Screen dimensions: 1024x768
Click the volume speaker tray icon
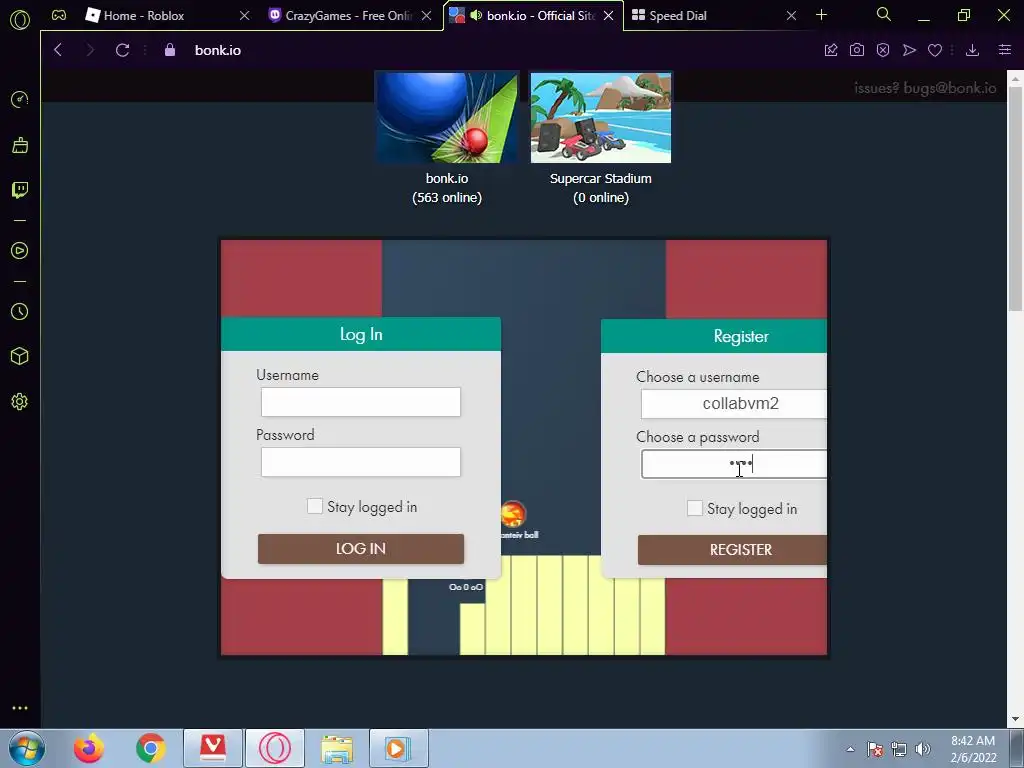click(x=923, y=749)
